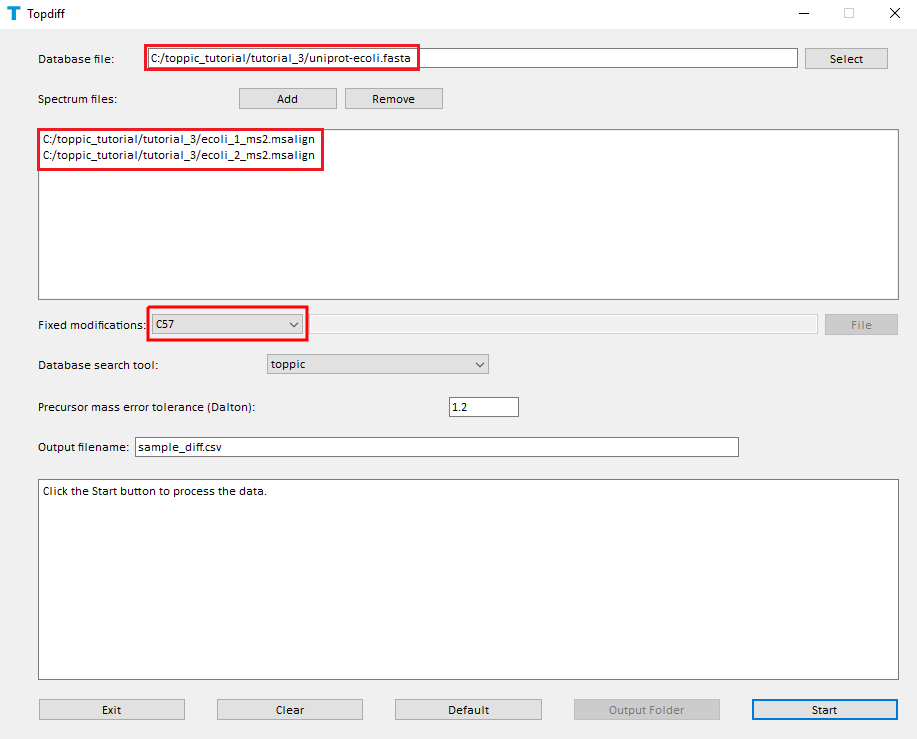
Task: Select ecoli_1_ms2.msalign in the spectrum list
Action: click(x=179, y=139)
